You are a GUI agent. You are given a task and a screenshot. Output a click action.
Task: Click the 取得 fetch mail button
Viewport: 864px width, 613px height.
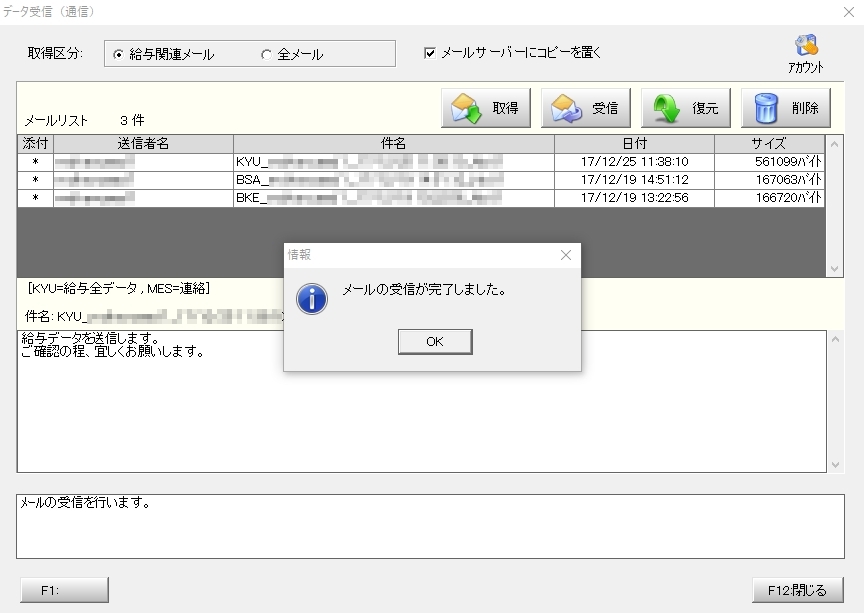(485, 108)
